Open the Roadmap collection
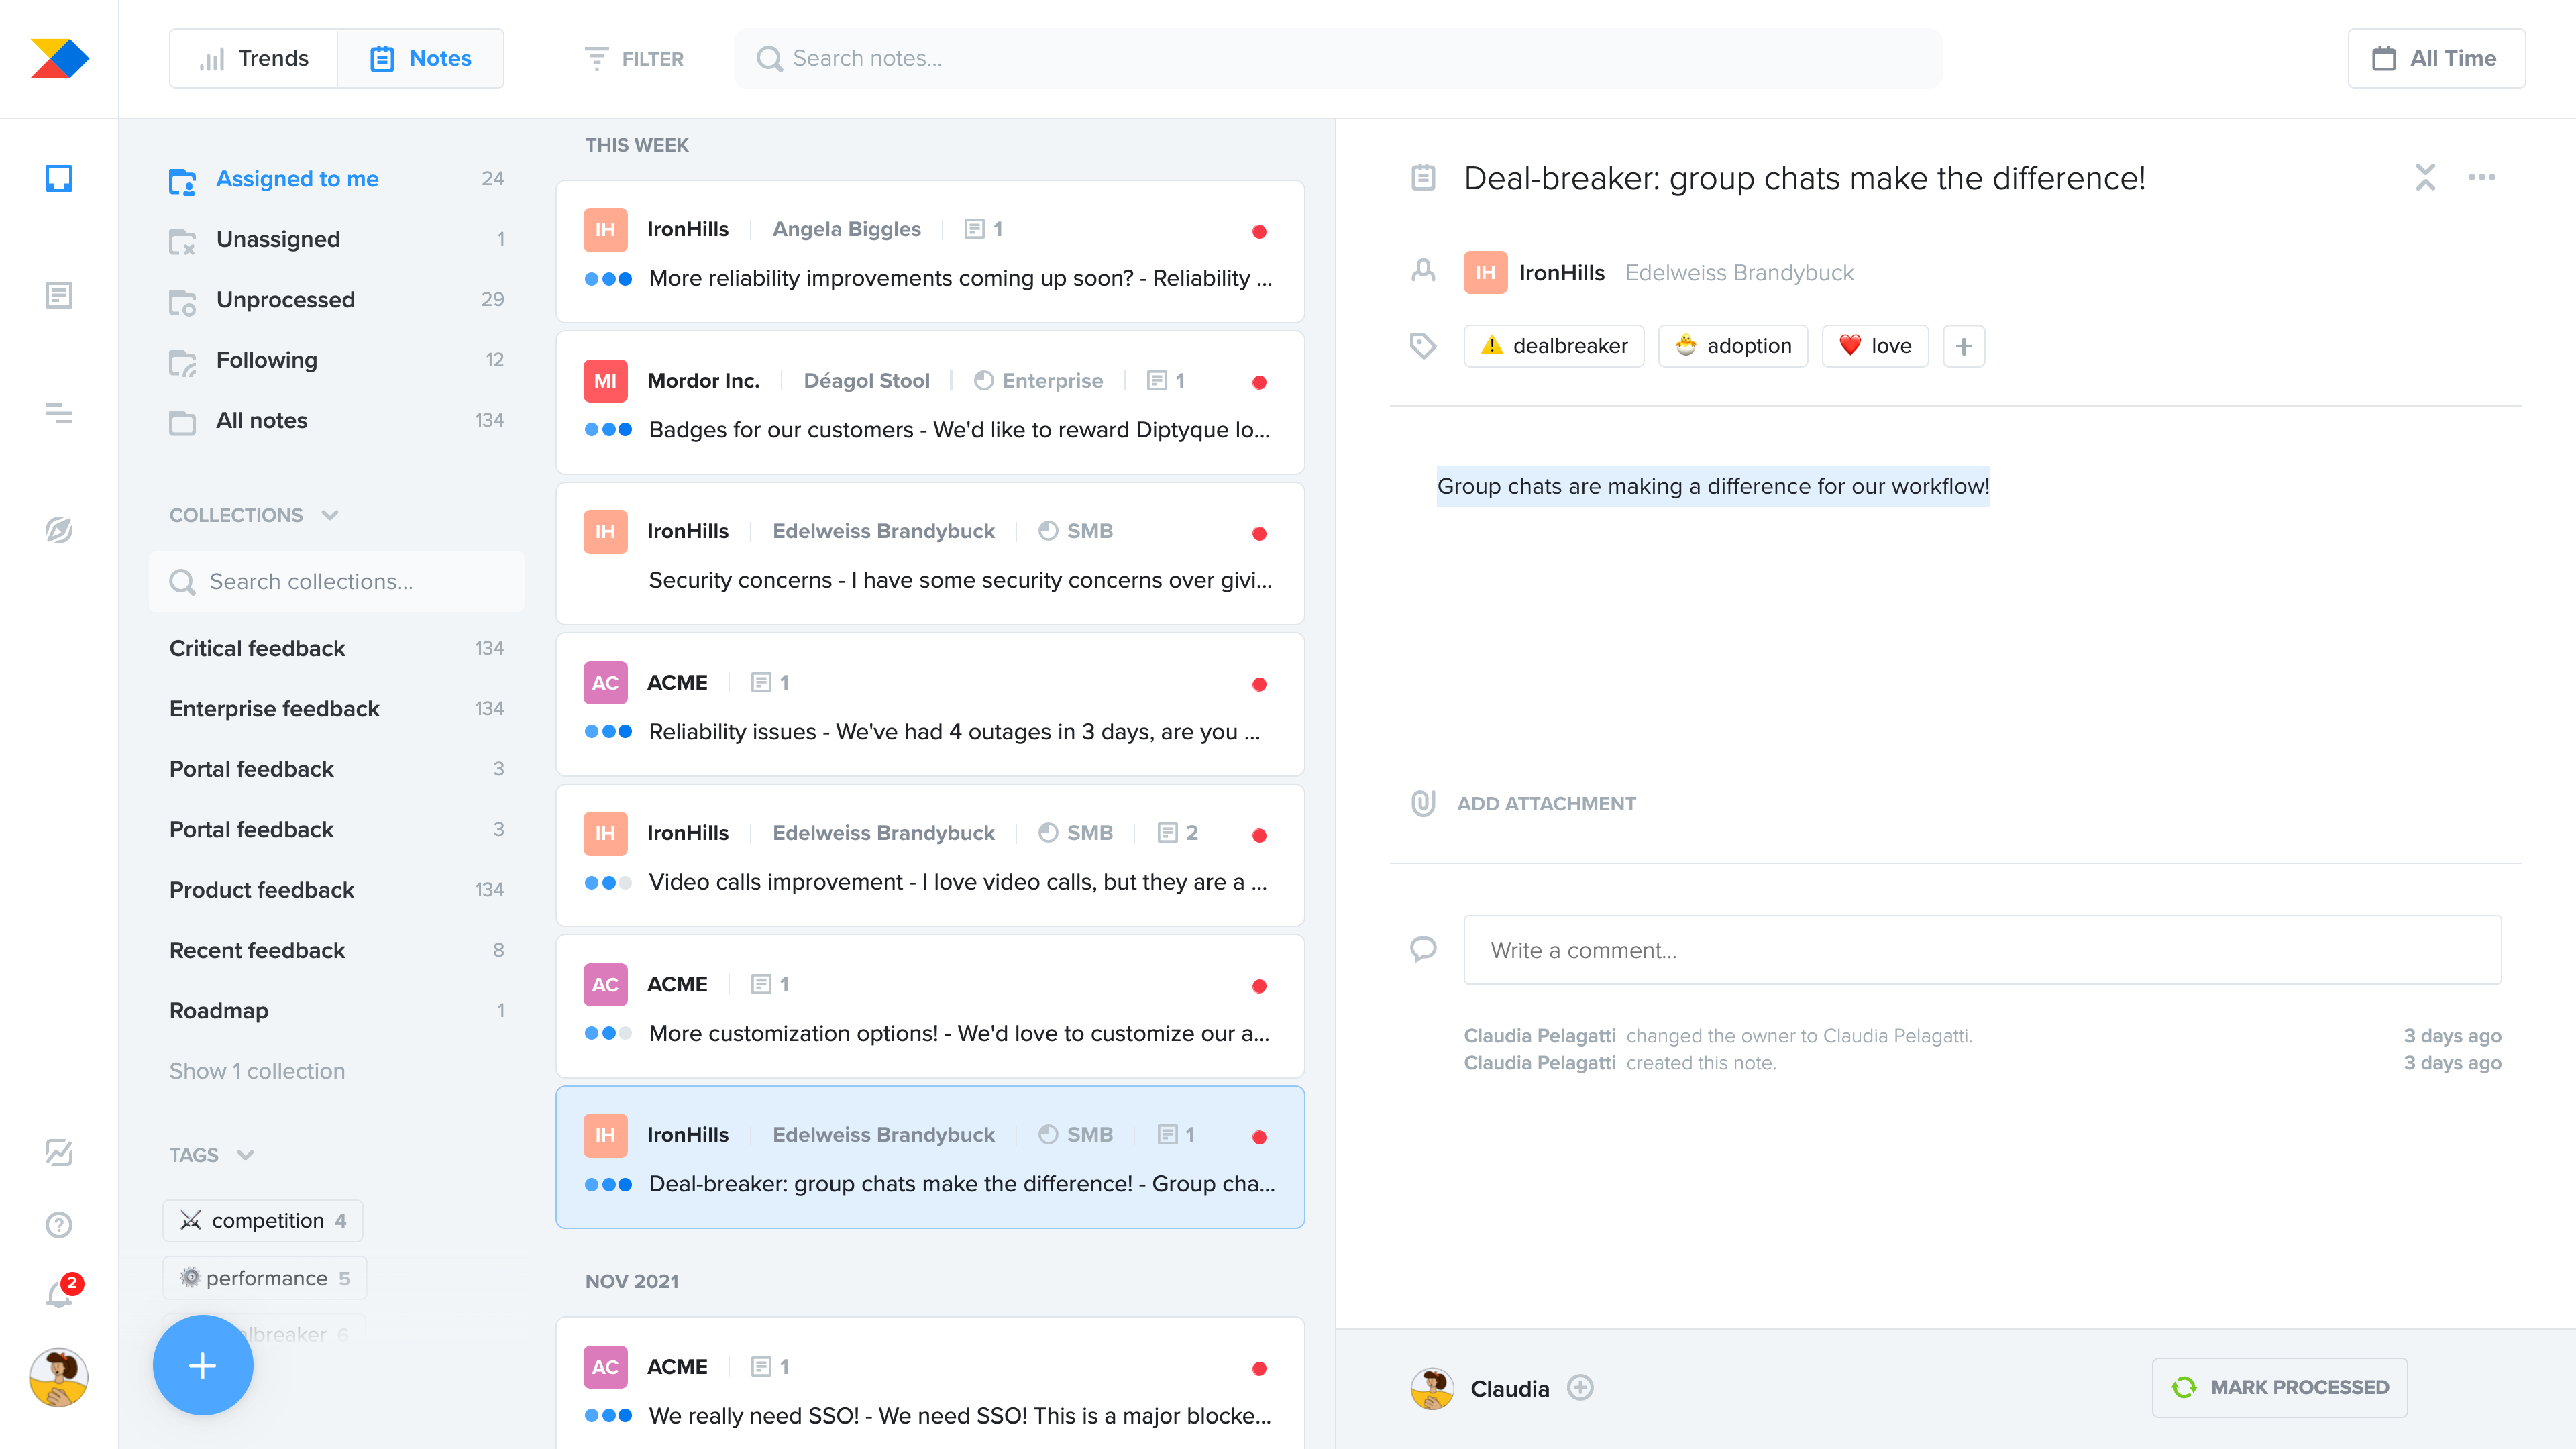Image resolution: width=2576 pixels, height=1449 pixels. click(x=337, y=1010)
